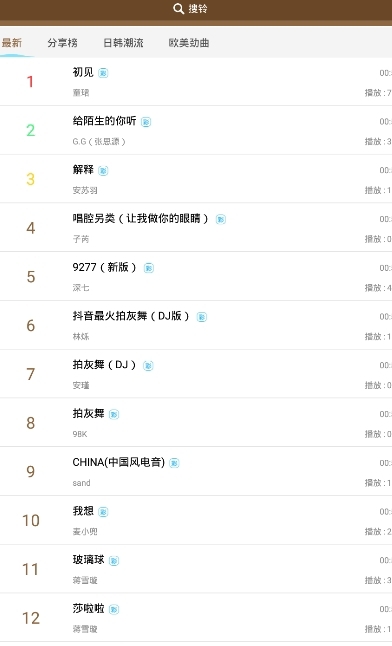This screenshot has height=646, width=392.
Task: Tap the badge icon beside CHINA(中国风电音)
Action: click(174, 463)
